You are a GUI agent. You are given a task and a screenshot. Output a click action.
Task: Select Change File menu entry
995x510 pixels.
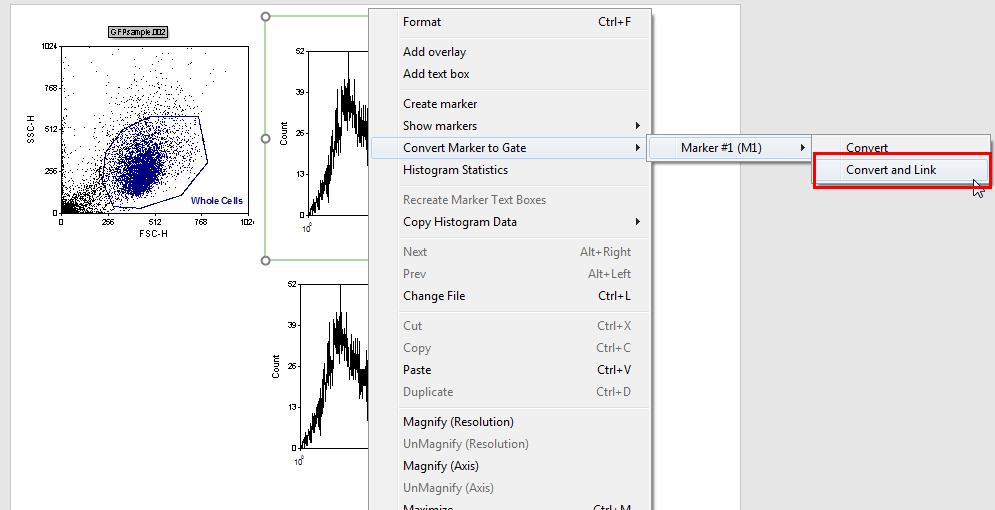[434, 296]
